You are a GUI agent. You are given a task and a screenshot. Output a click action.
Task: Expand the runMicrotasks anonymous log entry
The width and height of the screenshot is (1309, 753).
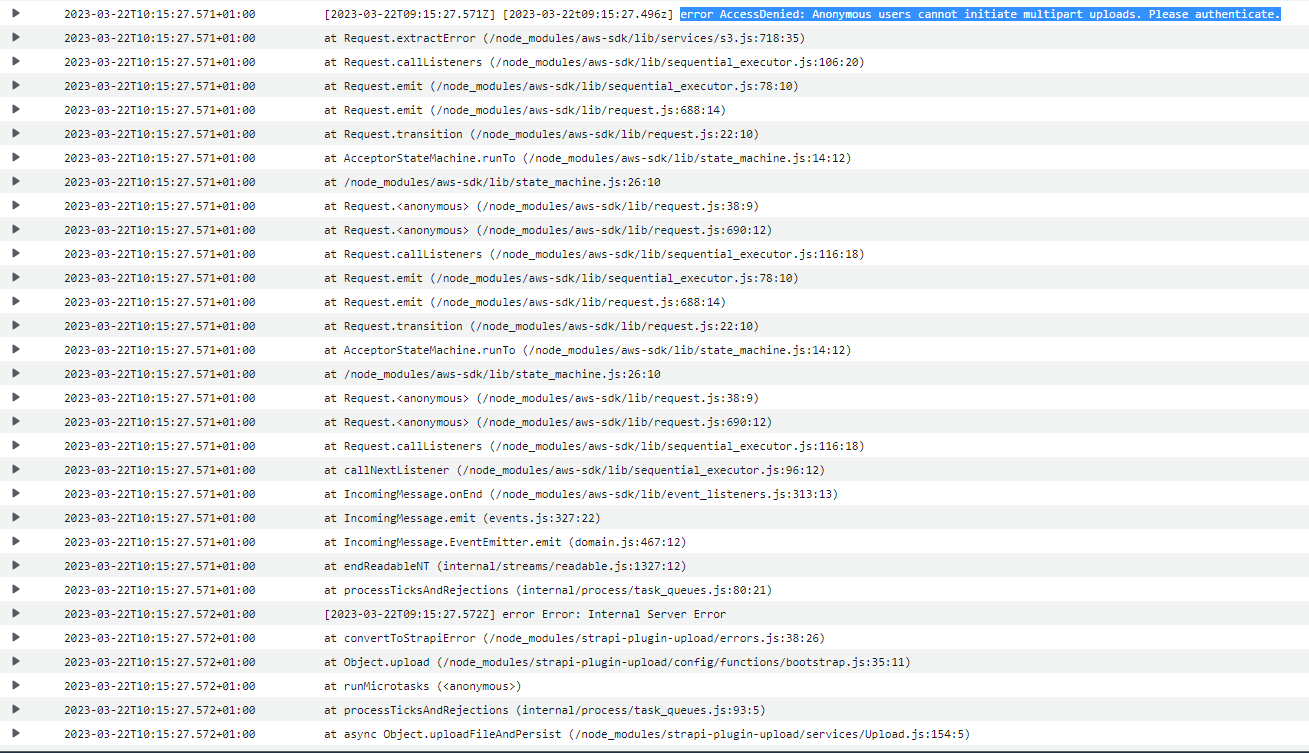(14, 686)
